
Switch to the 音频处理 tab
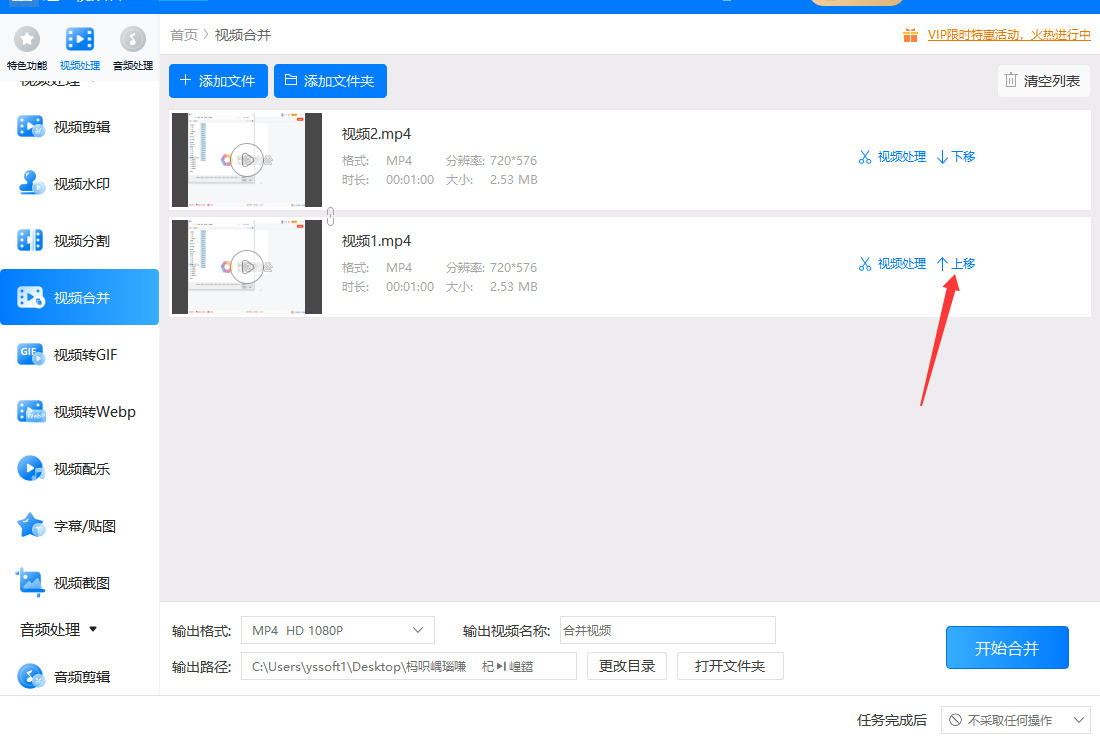coord(133,48)
